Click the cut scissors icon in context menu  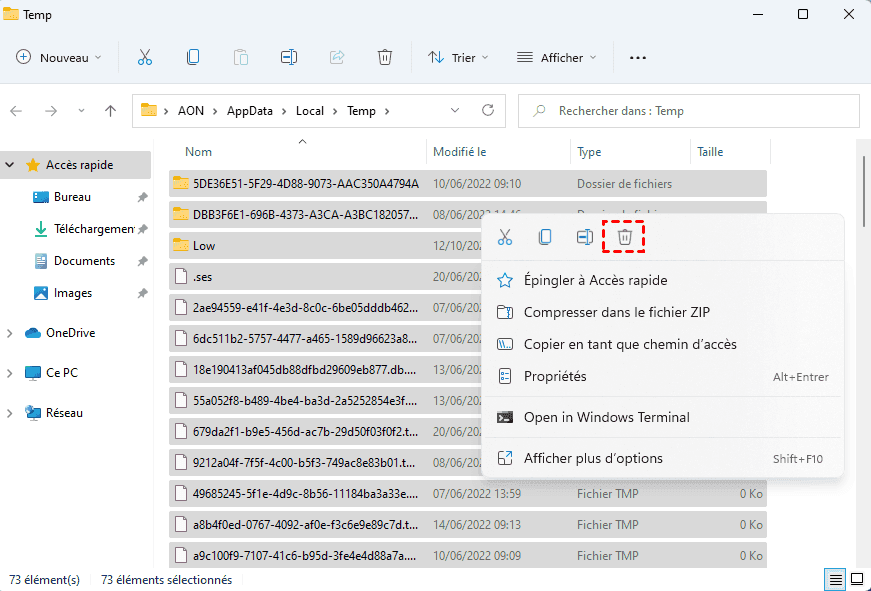click(505, 237)
